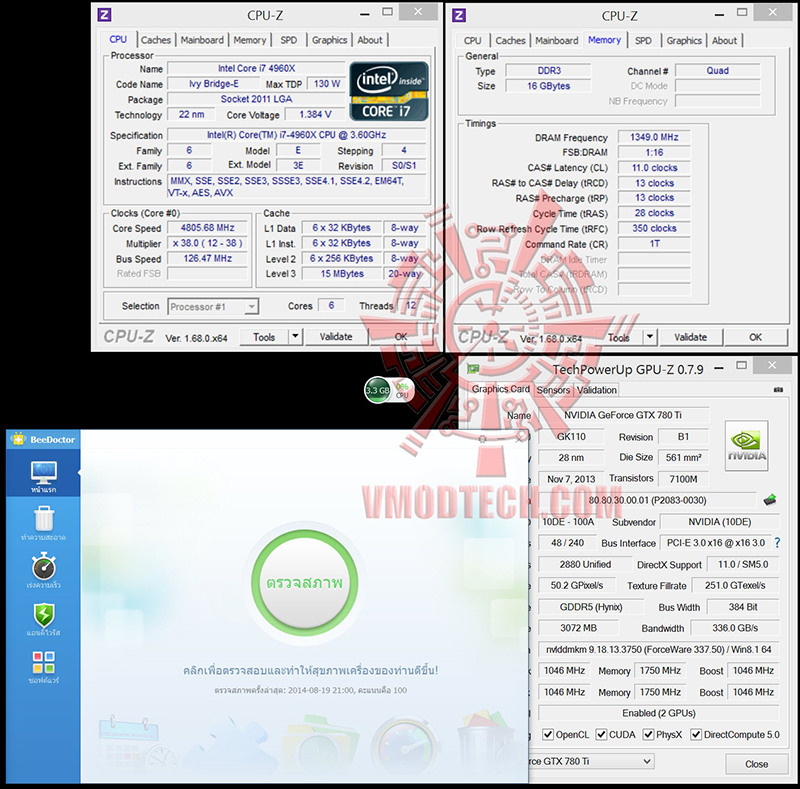This screenshot has height=789, width=800.
Task: Click the Intel Core i7 logo badge
Action: click(389, 91)
